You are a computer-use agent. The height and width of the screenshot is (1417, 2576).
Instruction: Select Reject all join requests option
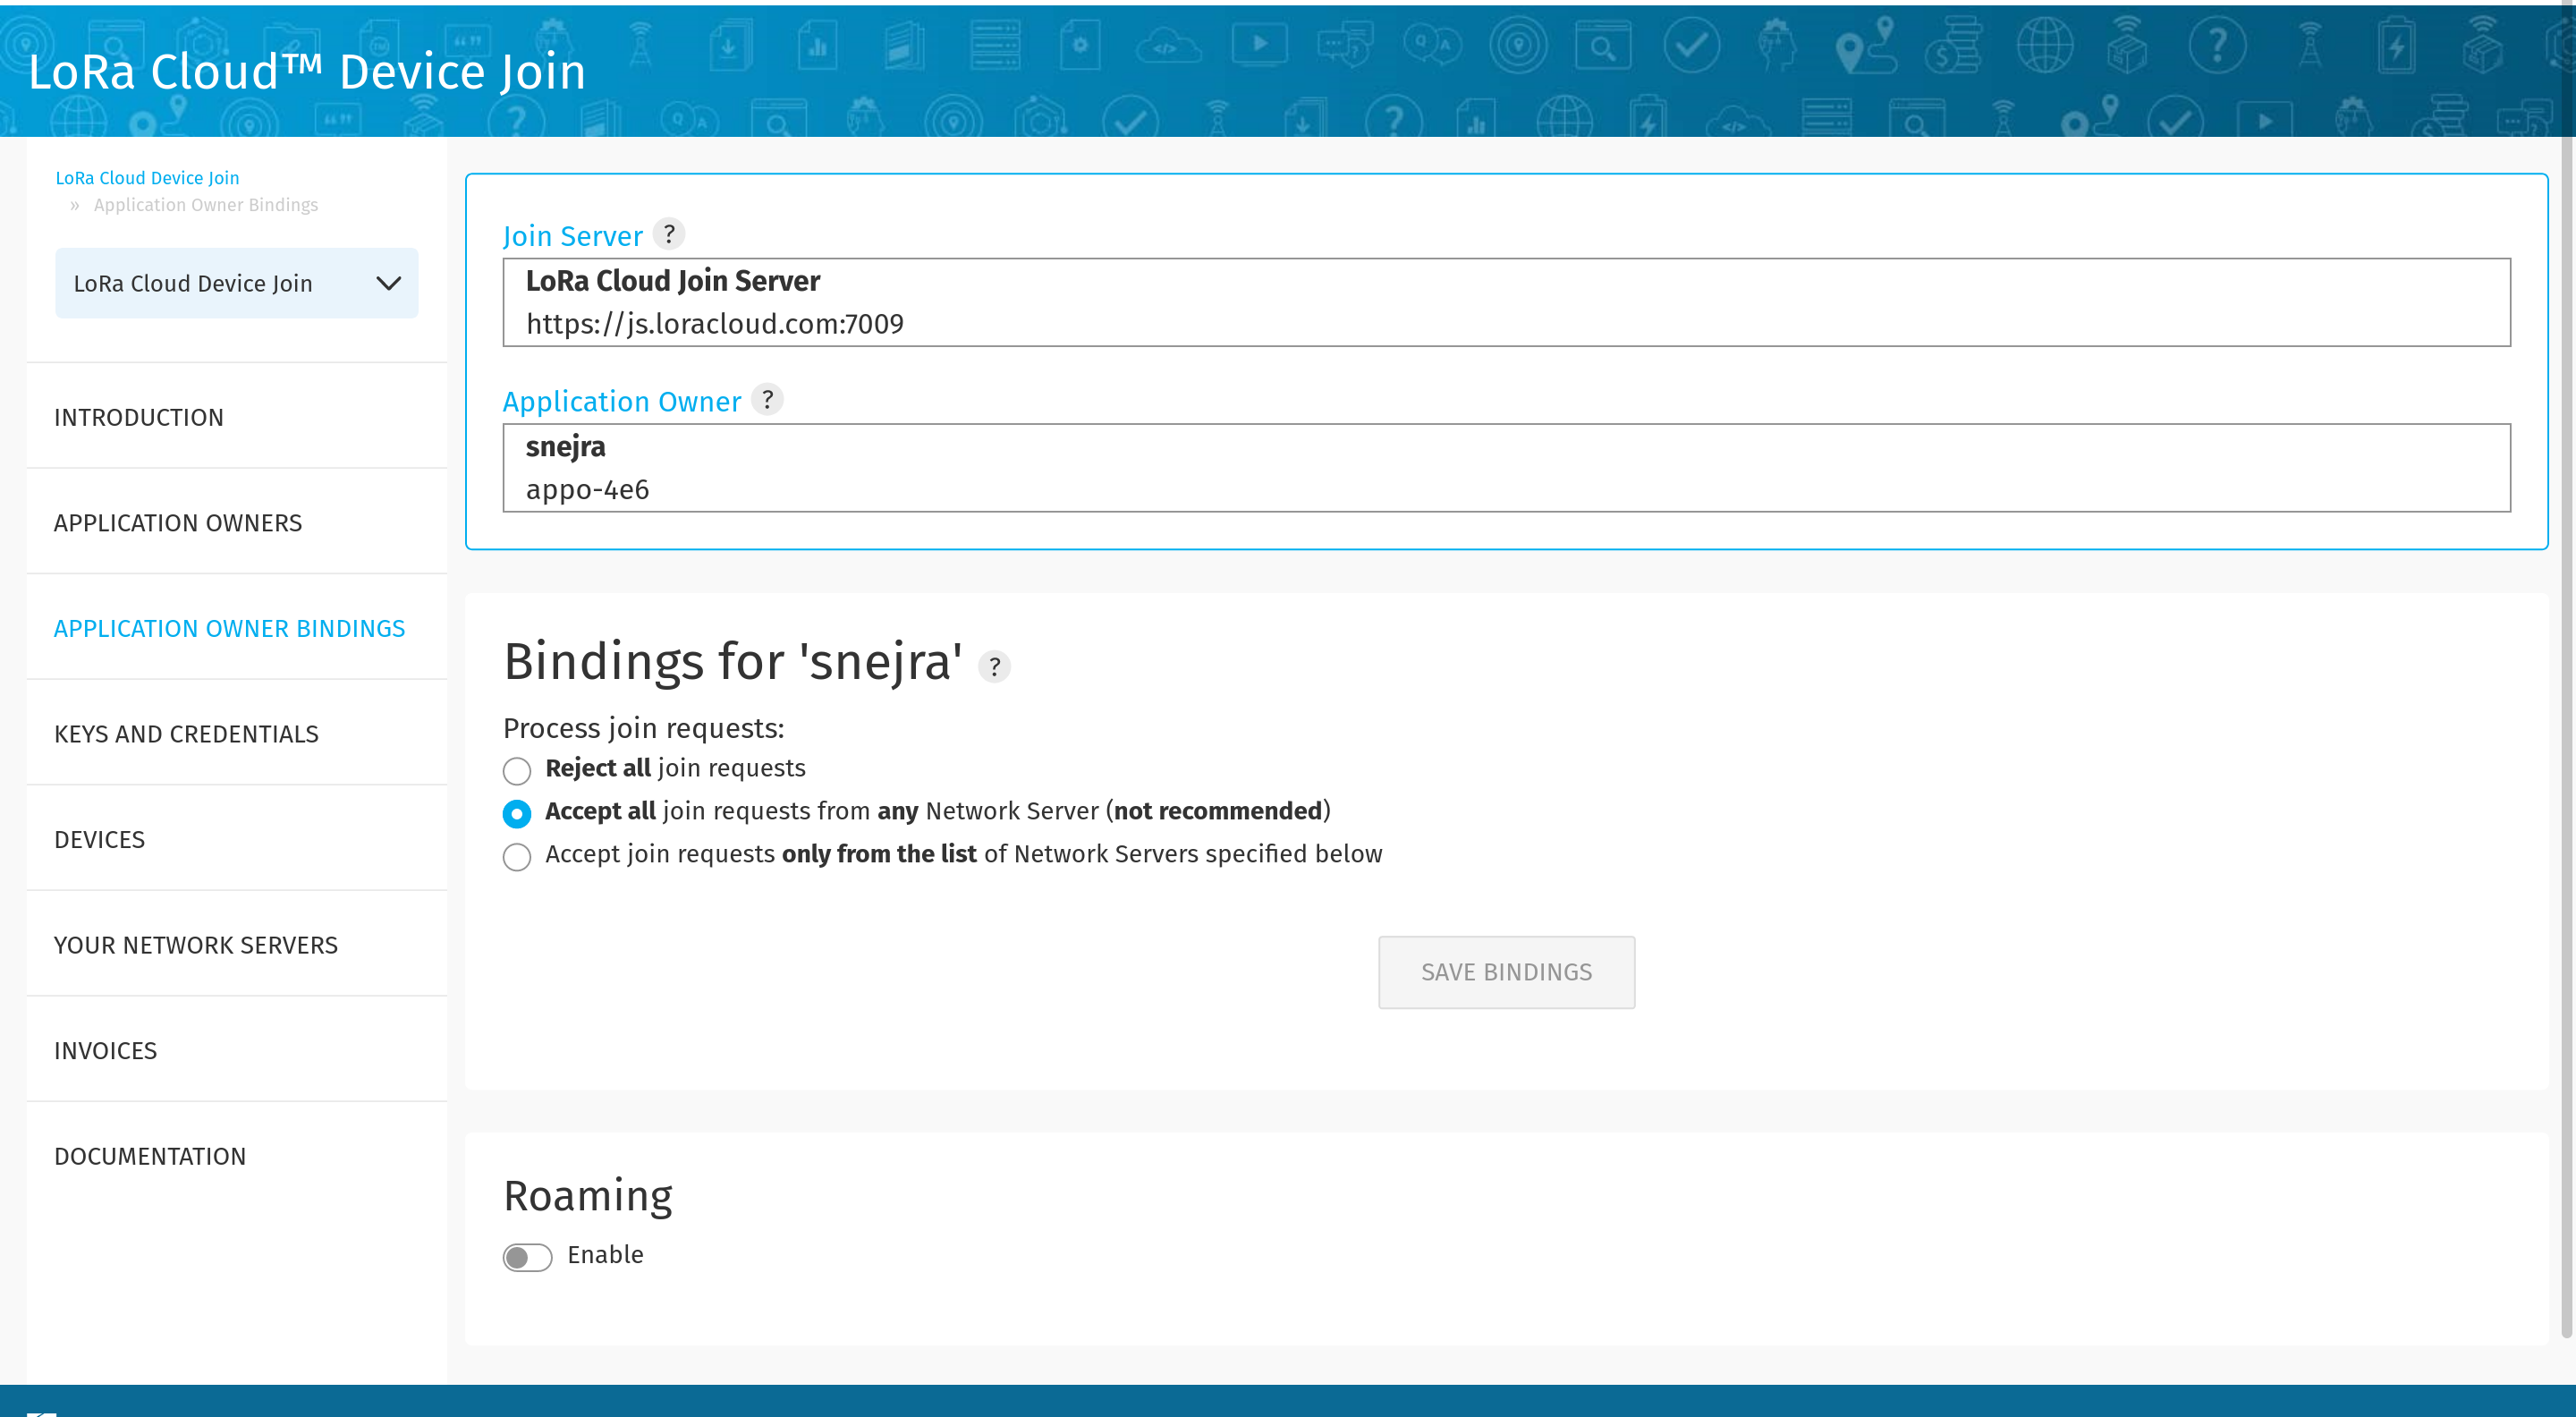pyautogui.click(x=517, y=771)
